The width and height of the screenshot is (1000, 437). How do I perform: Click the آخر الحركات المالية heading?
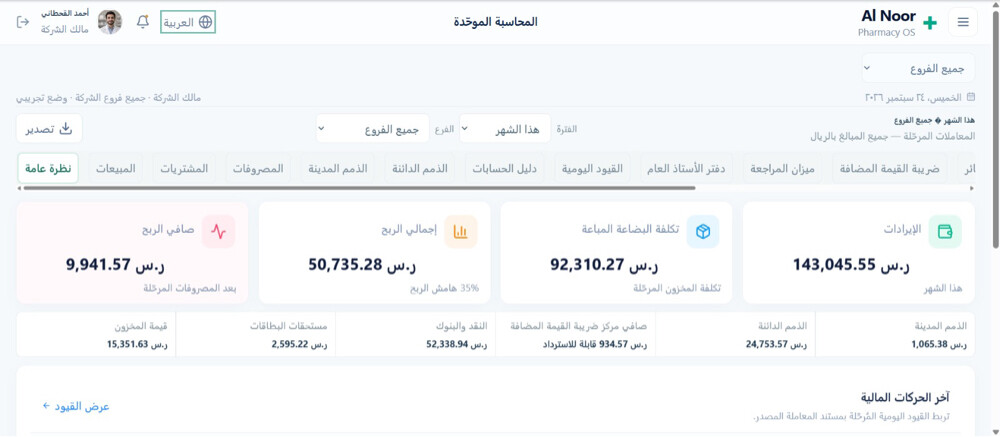(x=905, y=398)
